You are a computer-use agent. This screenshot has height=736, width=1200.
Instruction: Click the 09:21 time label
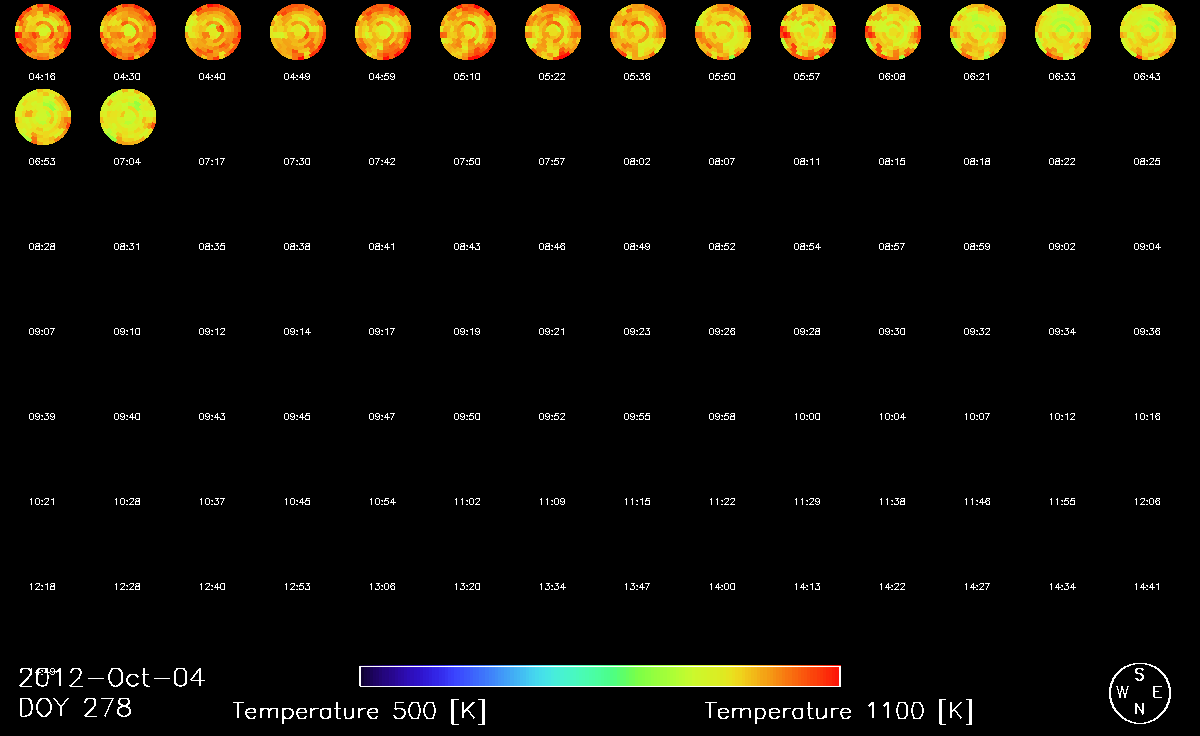coord(552,331)
